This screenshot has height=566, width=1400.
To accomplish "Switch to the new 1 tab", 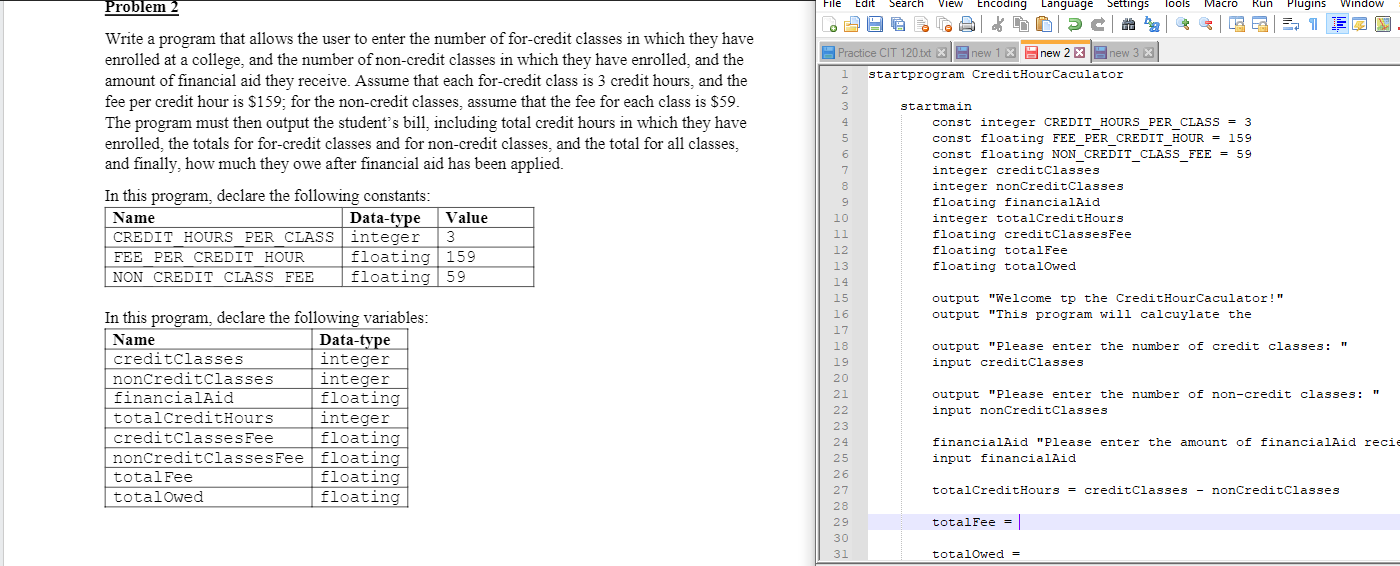I will coord(987,52).
